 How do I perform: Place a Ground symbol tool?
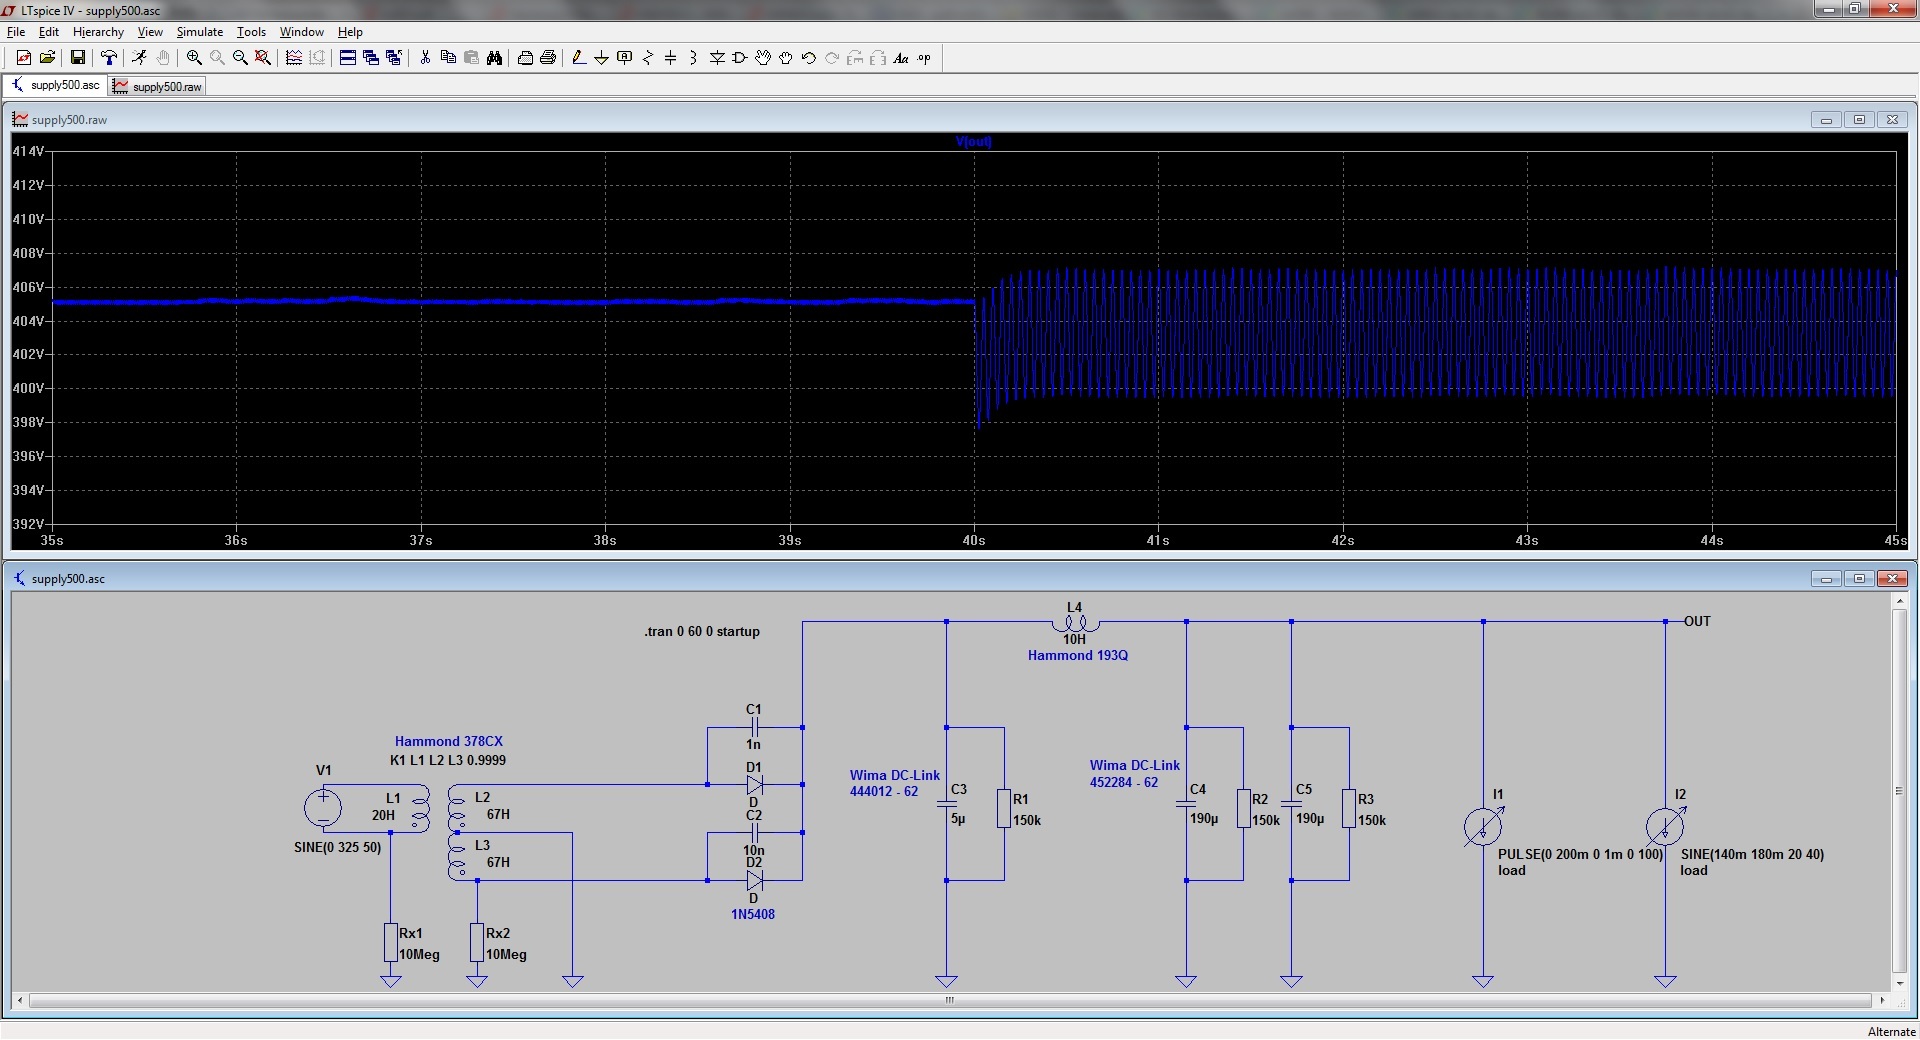[x=601, y=58]
